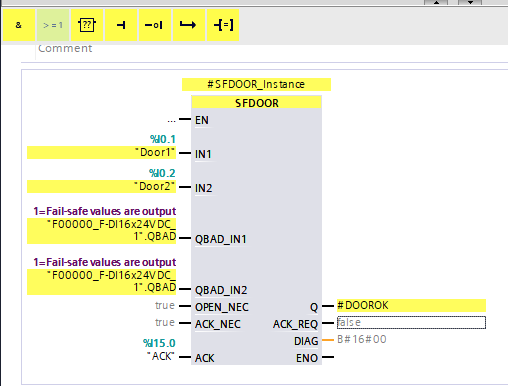
Task: Click the IN1 input pin label
Action: pos(203,154)
